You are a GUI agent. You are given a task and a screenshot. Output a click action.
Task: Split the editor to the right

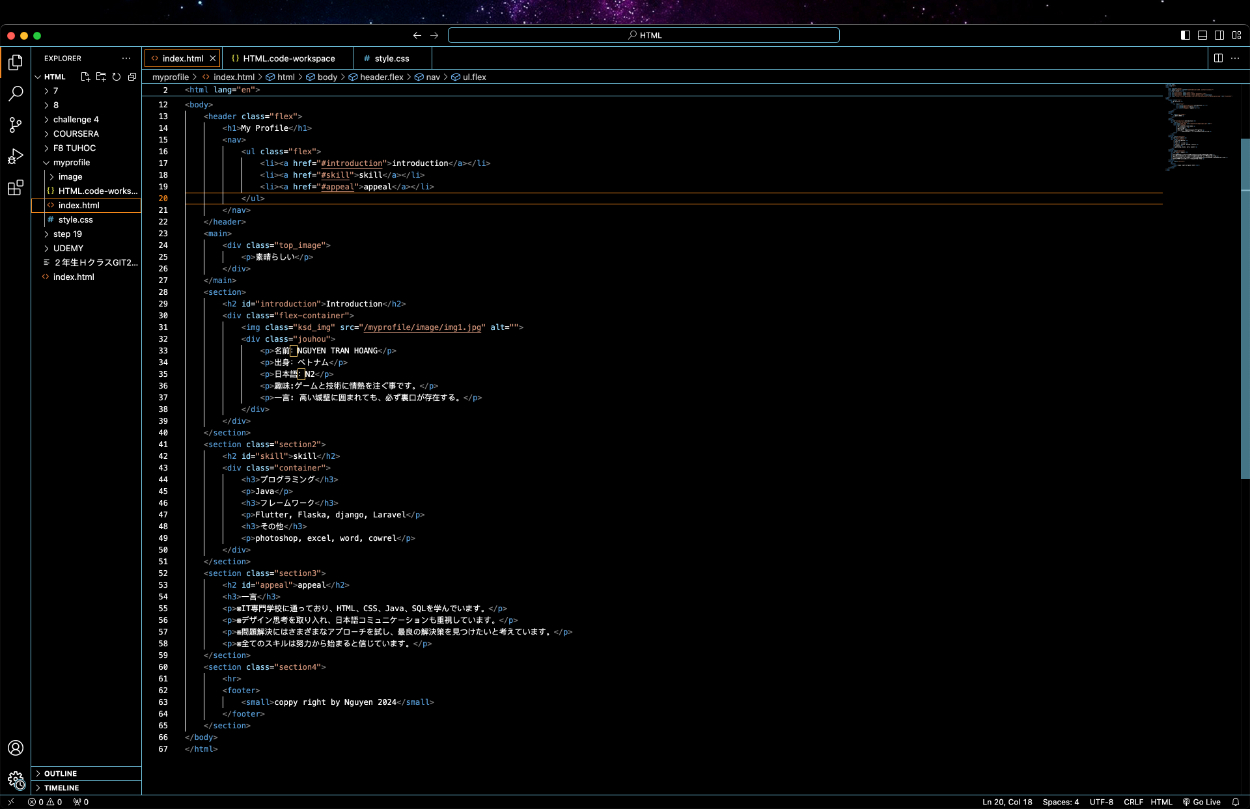[1218, 59]
